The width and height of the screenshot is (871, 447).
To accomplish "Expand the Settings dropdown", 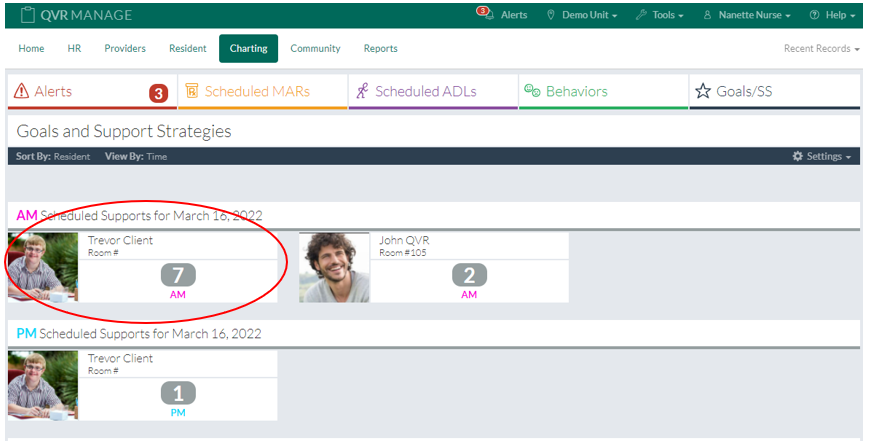I will (821, 157).
